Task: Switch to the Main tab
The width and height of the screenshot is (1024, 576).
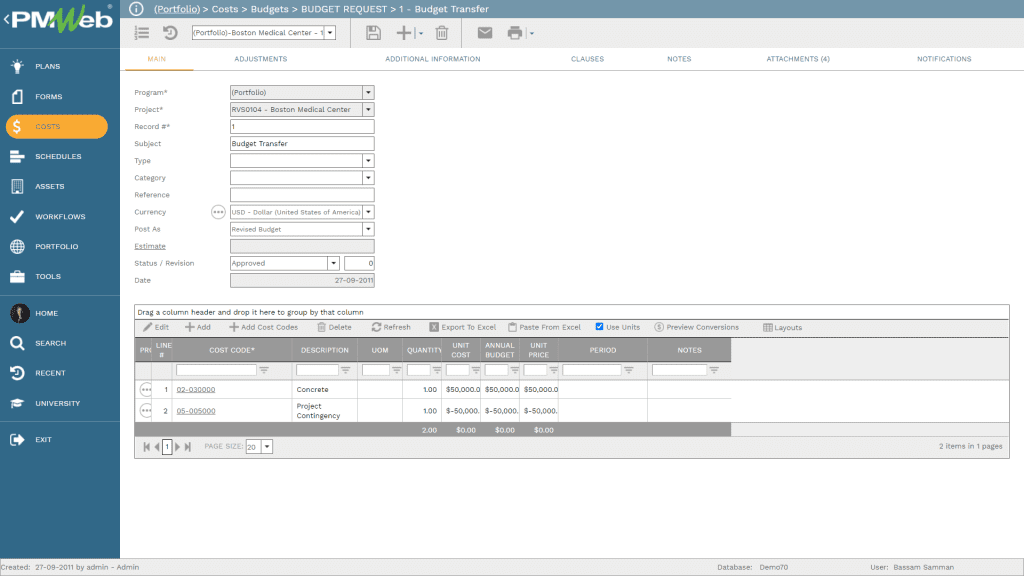Action: click(x=157, y=59)
